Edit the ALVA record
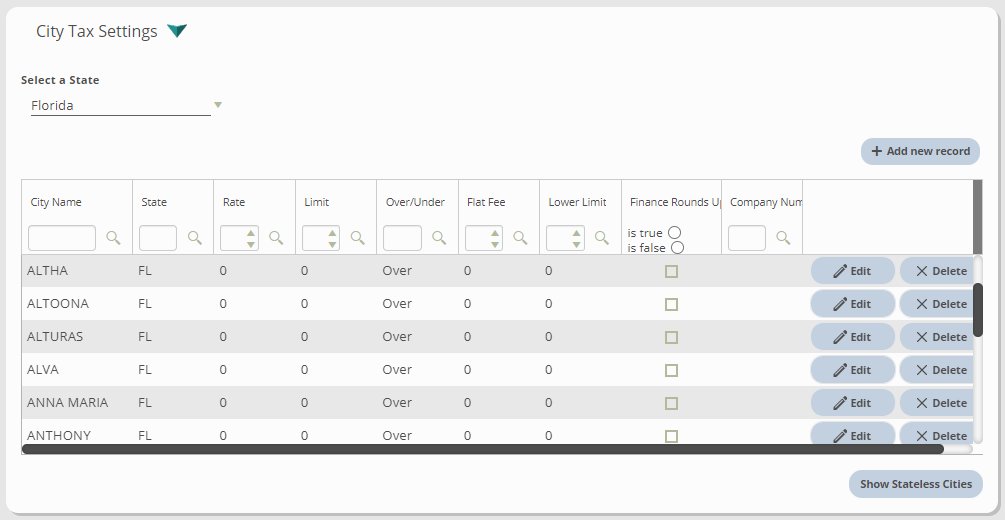1005x520 pixels. click(852, 370)
